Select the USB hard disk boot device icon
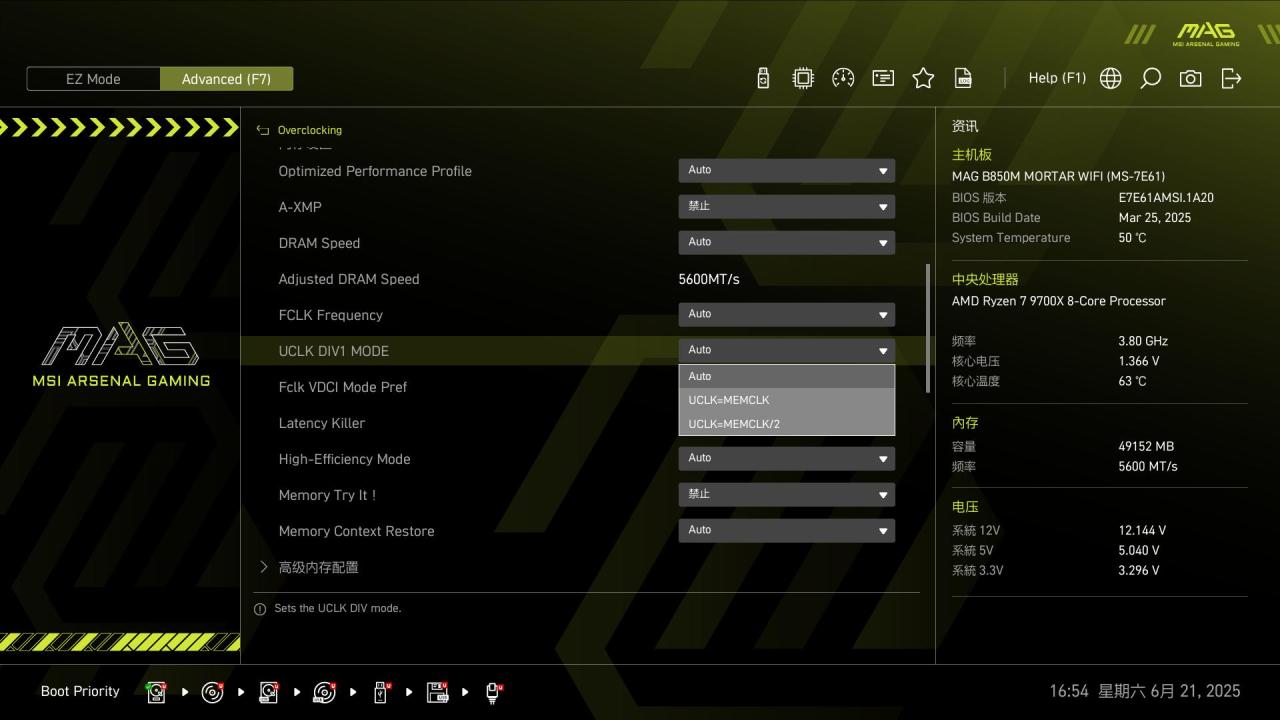 (x=269, y=692)
